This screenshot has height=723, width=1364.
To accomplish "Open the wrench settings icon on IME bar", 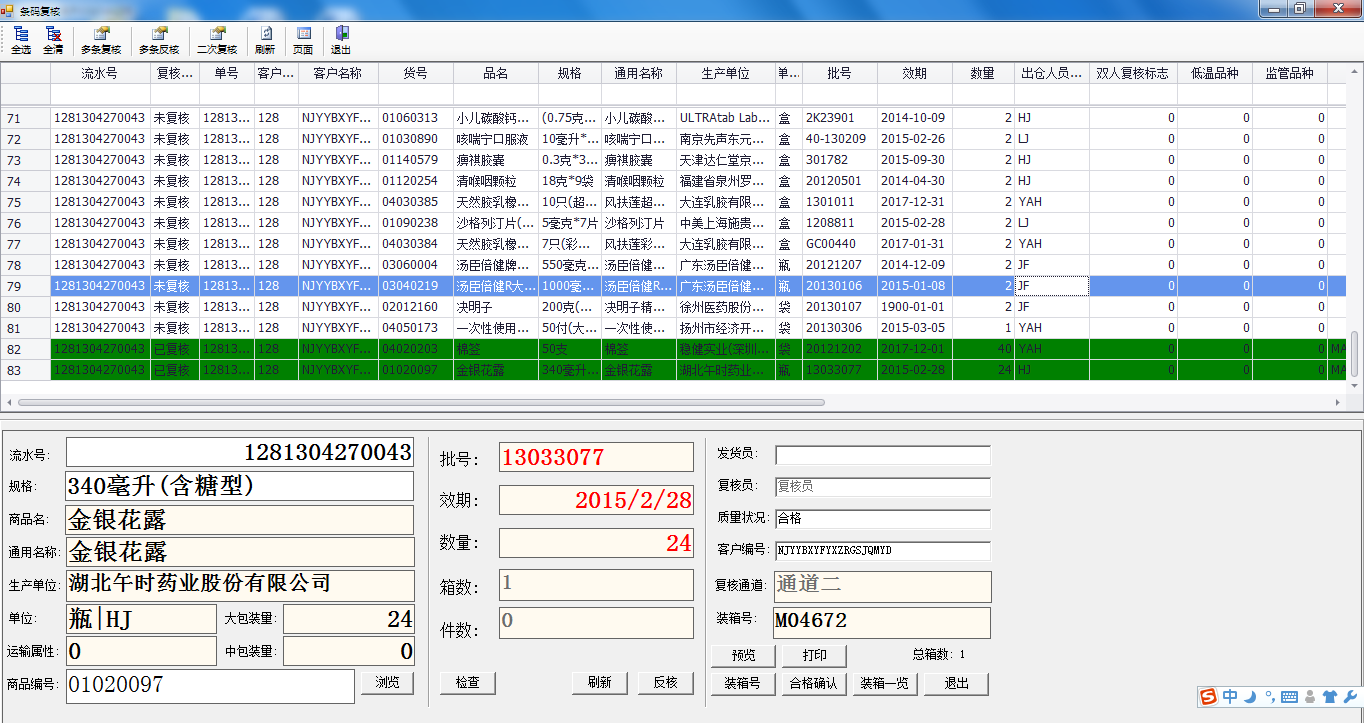I will click(x=1349, y=696).
